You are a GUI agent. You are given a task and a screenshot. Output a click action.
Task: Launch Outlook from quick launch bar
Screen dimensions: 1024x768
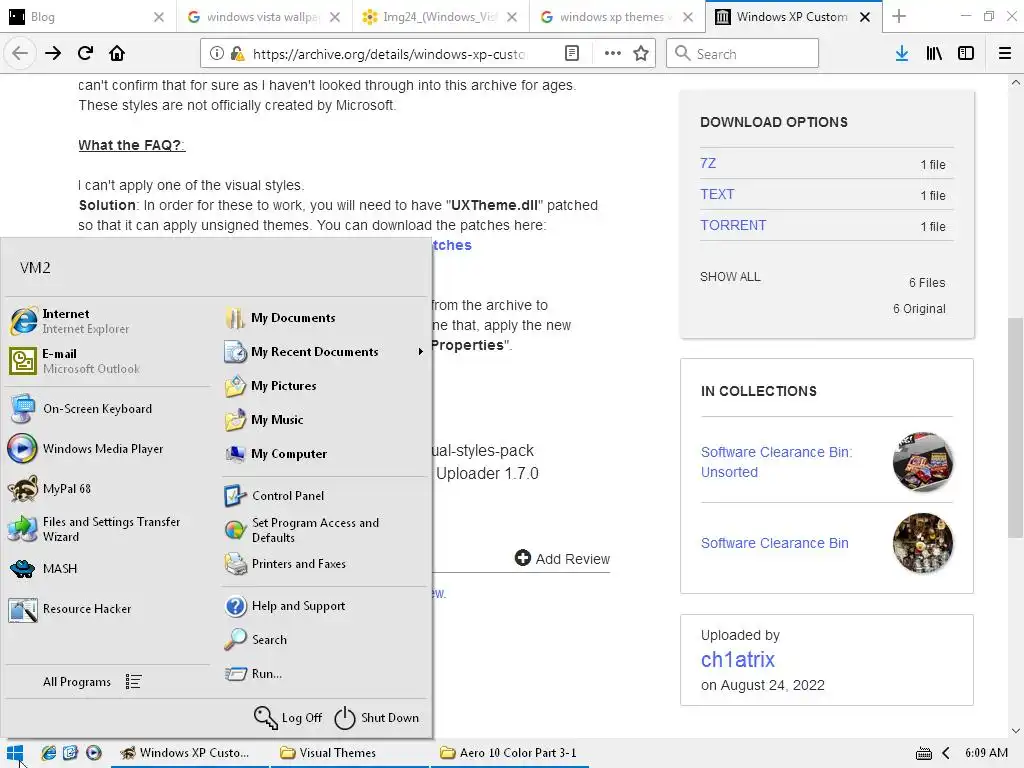[71, 753]
